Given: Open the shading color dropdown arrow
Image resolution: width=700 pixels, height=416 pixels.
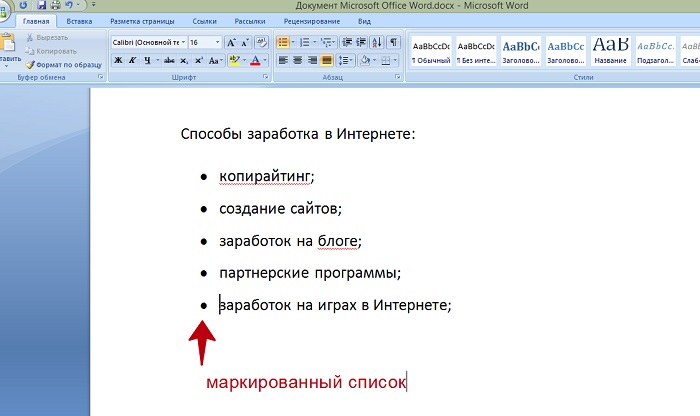Looking at the screenshot, I should (x=374, y=60).
